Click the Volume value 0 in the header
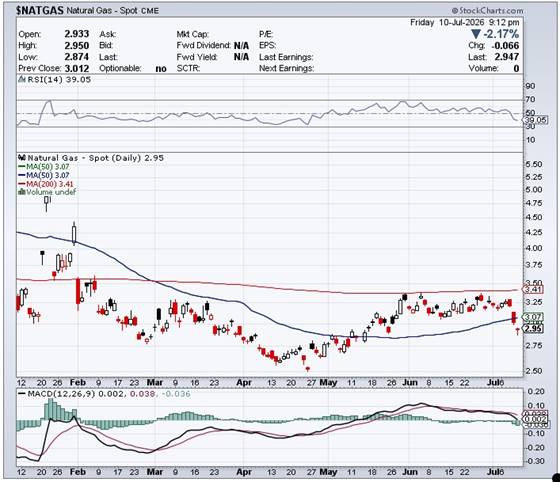Screen dimensions: 560x482 [x=516, y=68]
